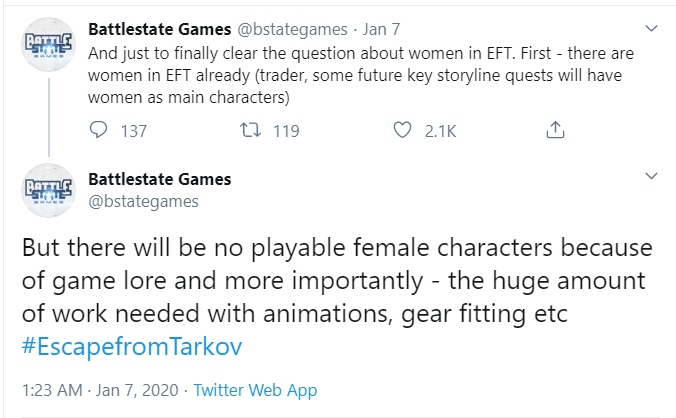Screen dimensions: 676x418
Task: Click the 137 replies count
Action: pos(133,130)
